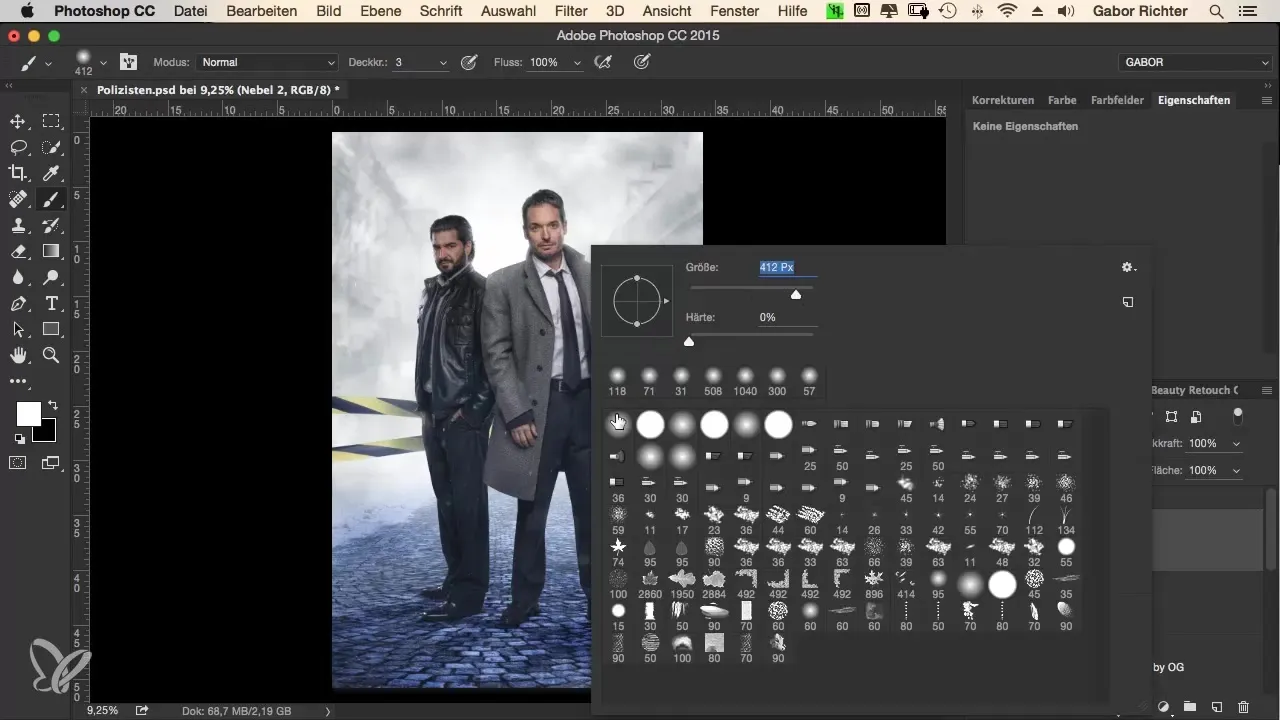Screen dimensions: 1280x720
Task: Select the 2860 brush preset thumbnail
Action: pos(650,584)
